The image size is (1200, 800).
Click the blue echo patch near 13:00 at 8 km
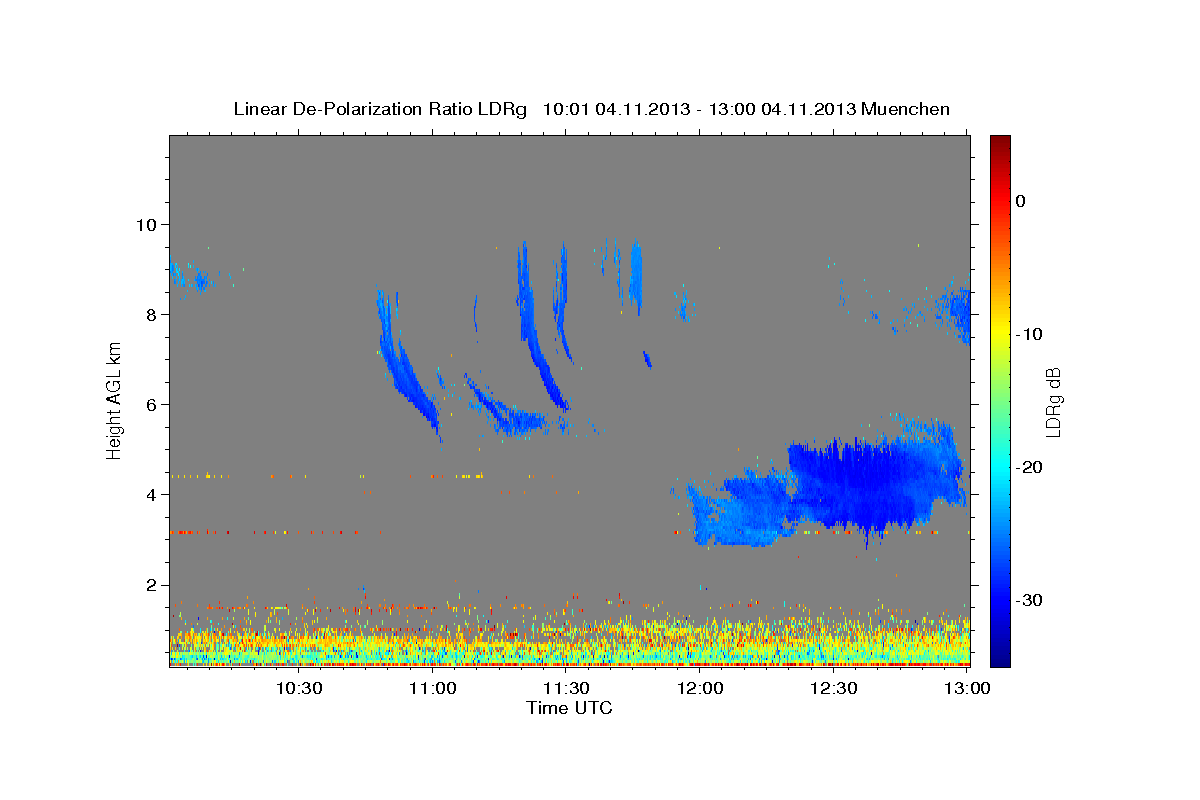click(x=955, y=312)
